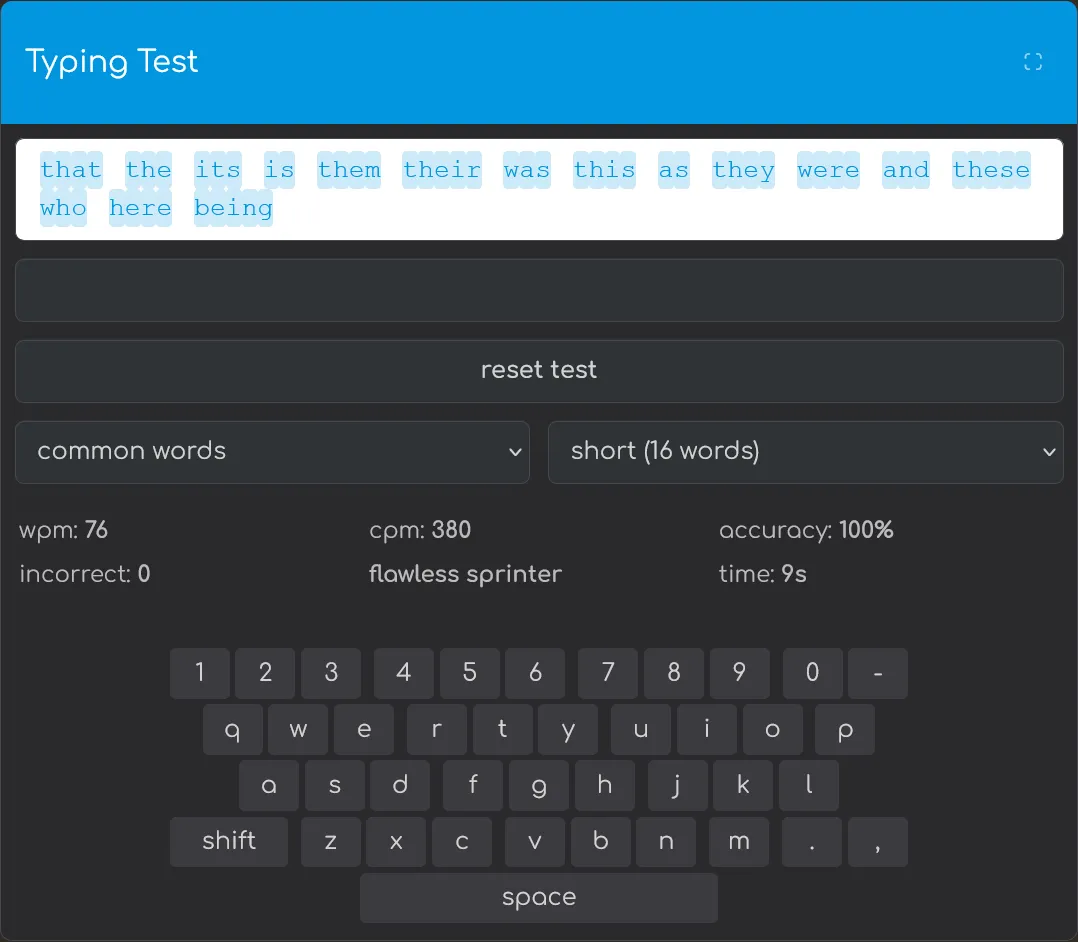
Task: Open the word category dropdown showing "common words"
Action: click(272, 452)
